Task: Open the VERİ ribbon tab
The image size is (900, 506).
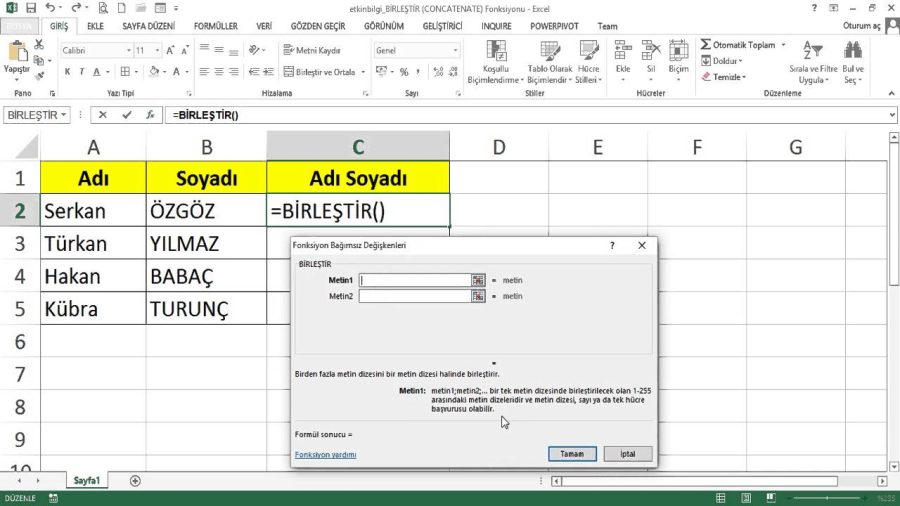Action: coord(264,26)
